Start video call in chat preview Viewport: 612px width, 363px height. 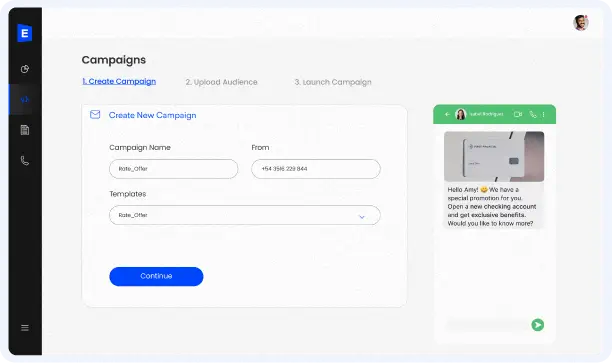coord(518,114)
